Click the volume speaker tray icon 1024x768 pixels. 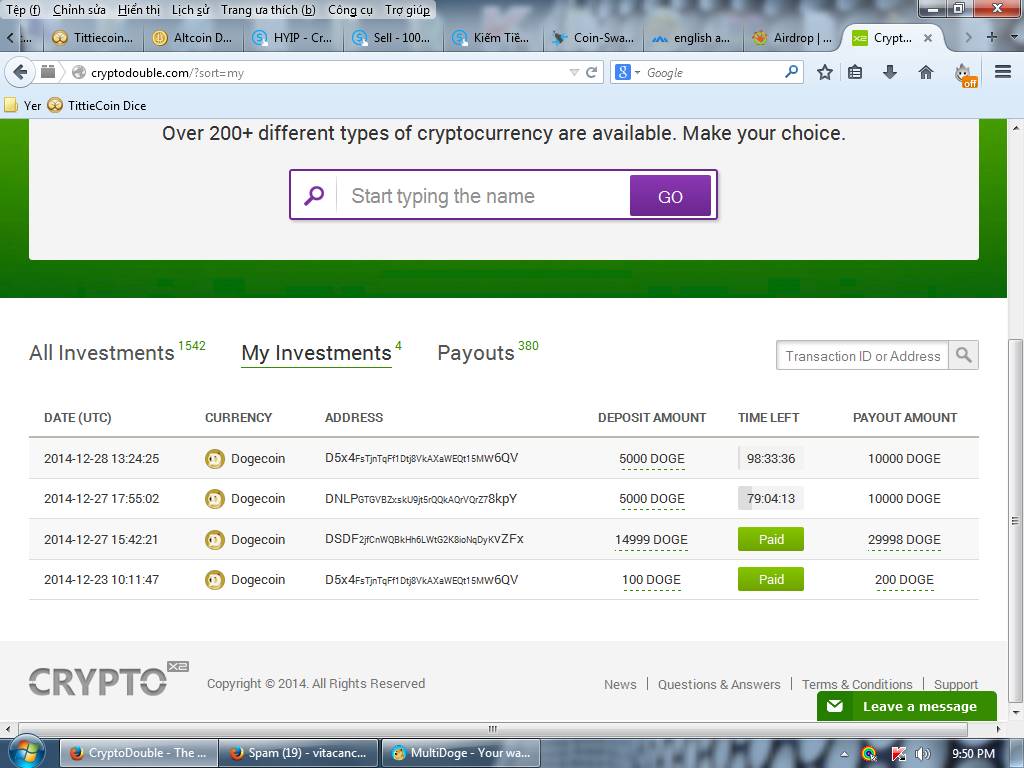click(922, 754)
